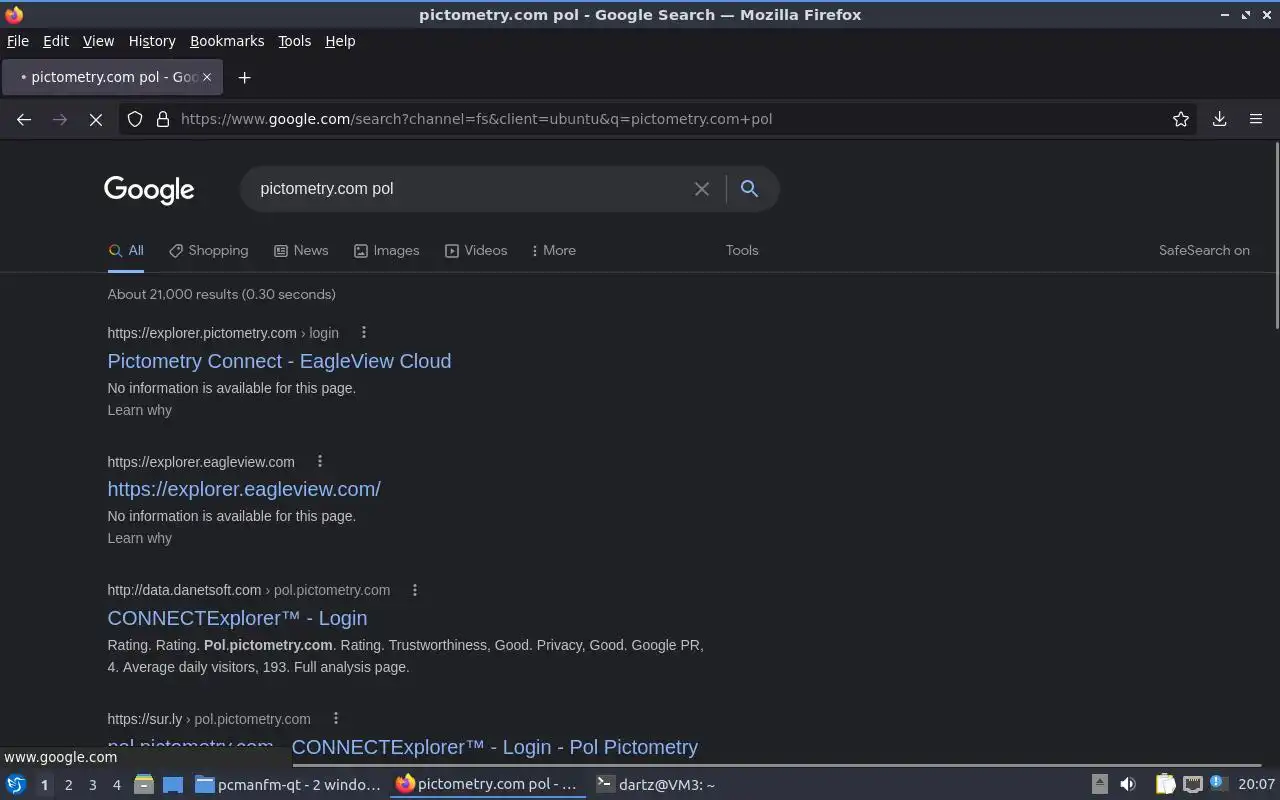Open SafeSearch on settings
This screenshot has width=1280, height=800.
click(x=1204, y=251)
